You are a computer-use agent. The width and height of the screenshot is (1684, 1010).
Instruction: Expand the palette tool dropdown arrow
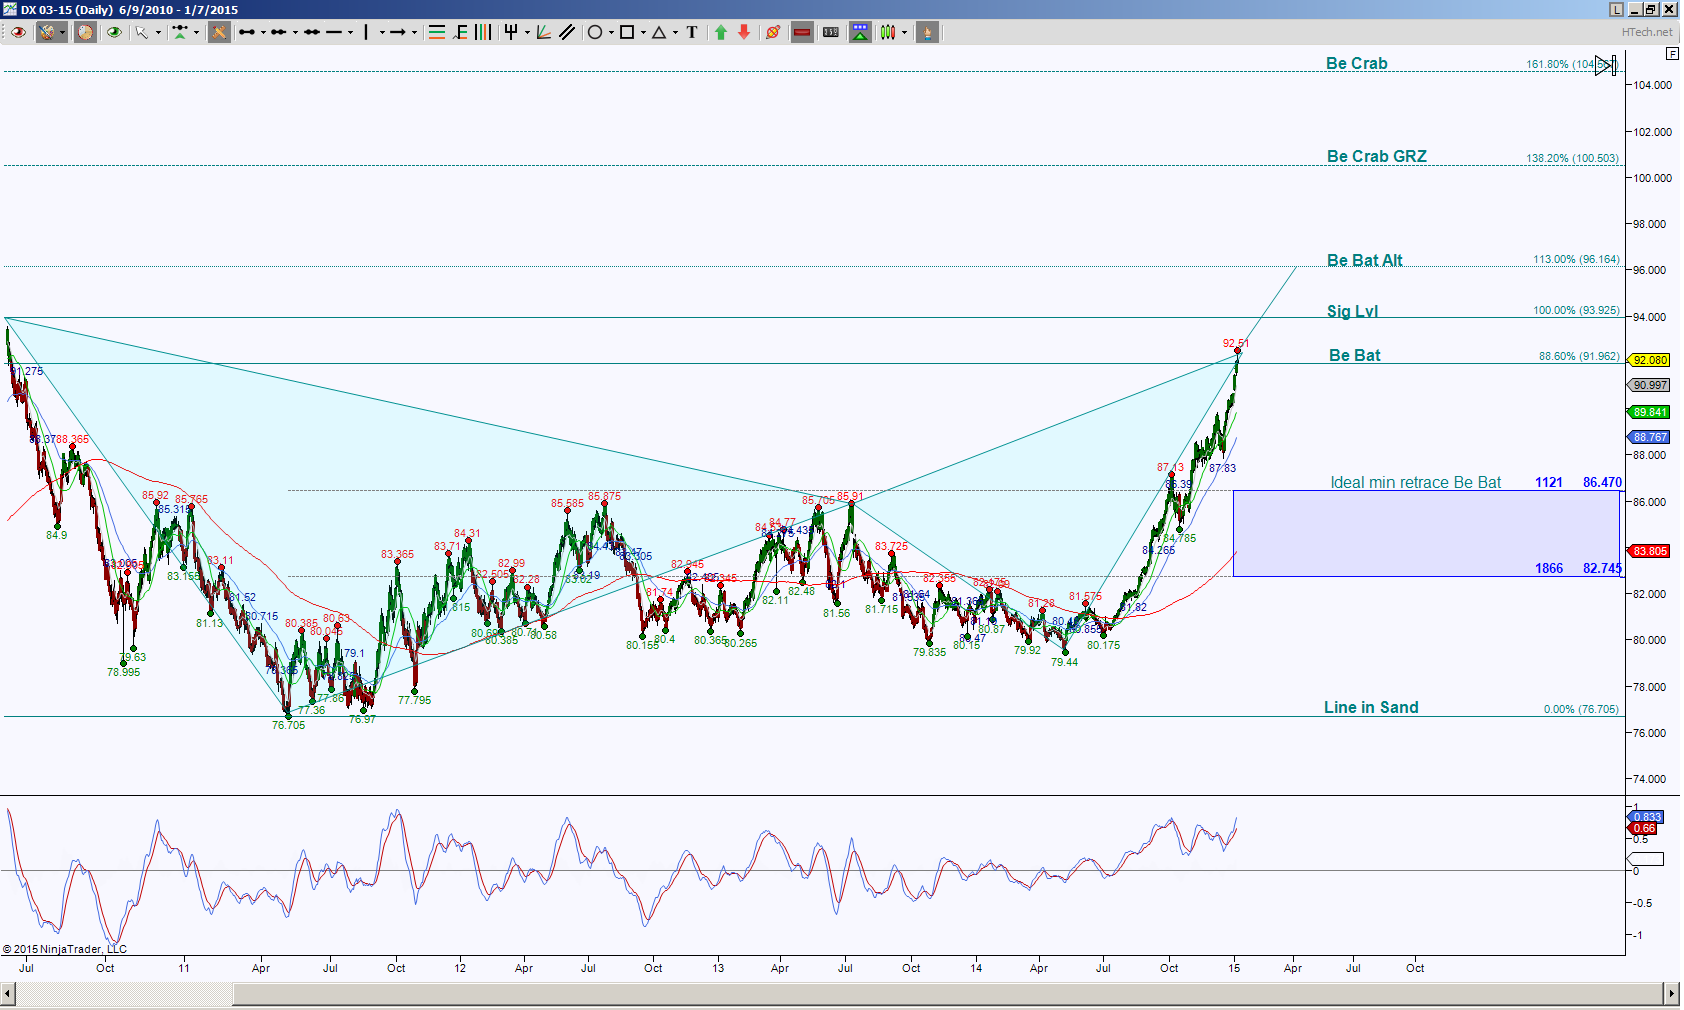pos(63,32)
